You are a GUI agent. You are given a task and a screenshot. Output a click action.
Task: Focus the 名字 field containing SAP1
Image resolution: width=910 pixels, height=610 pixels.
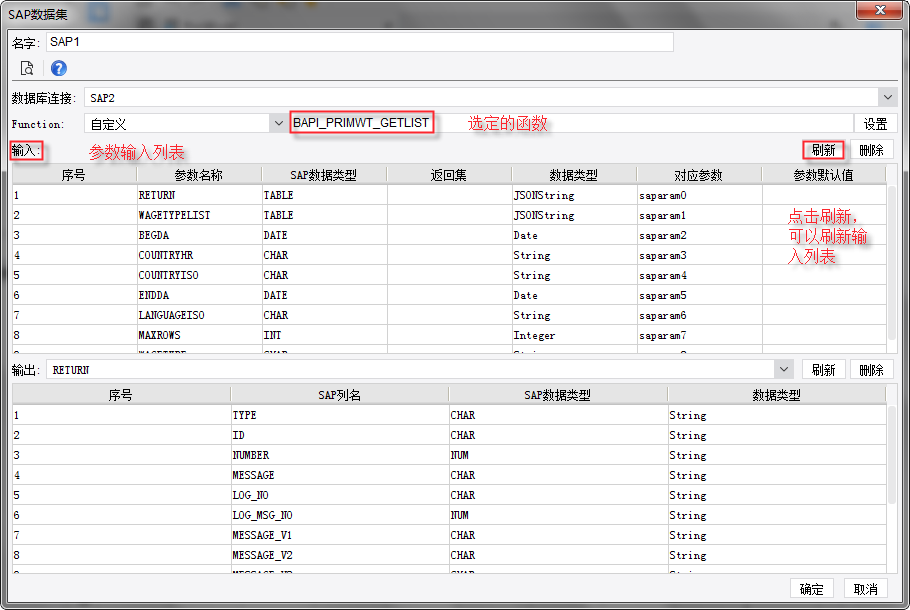(x=360, y=42)
